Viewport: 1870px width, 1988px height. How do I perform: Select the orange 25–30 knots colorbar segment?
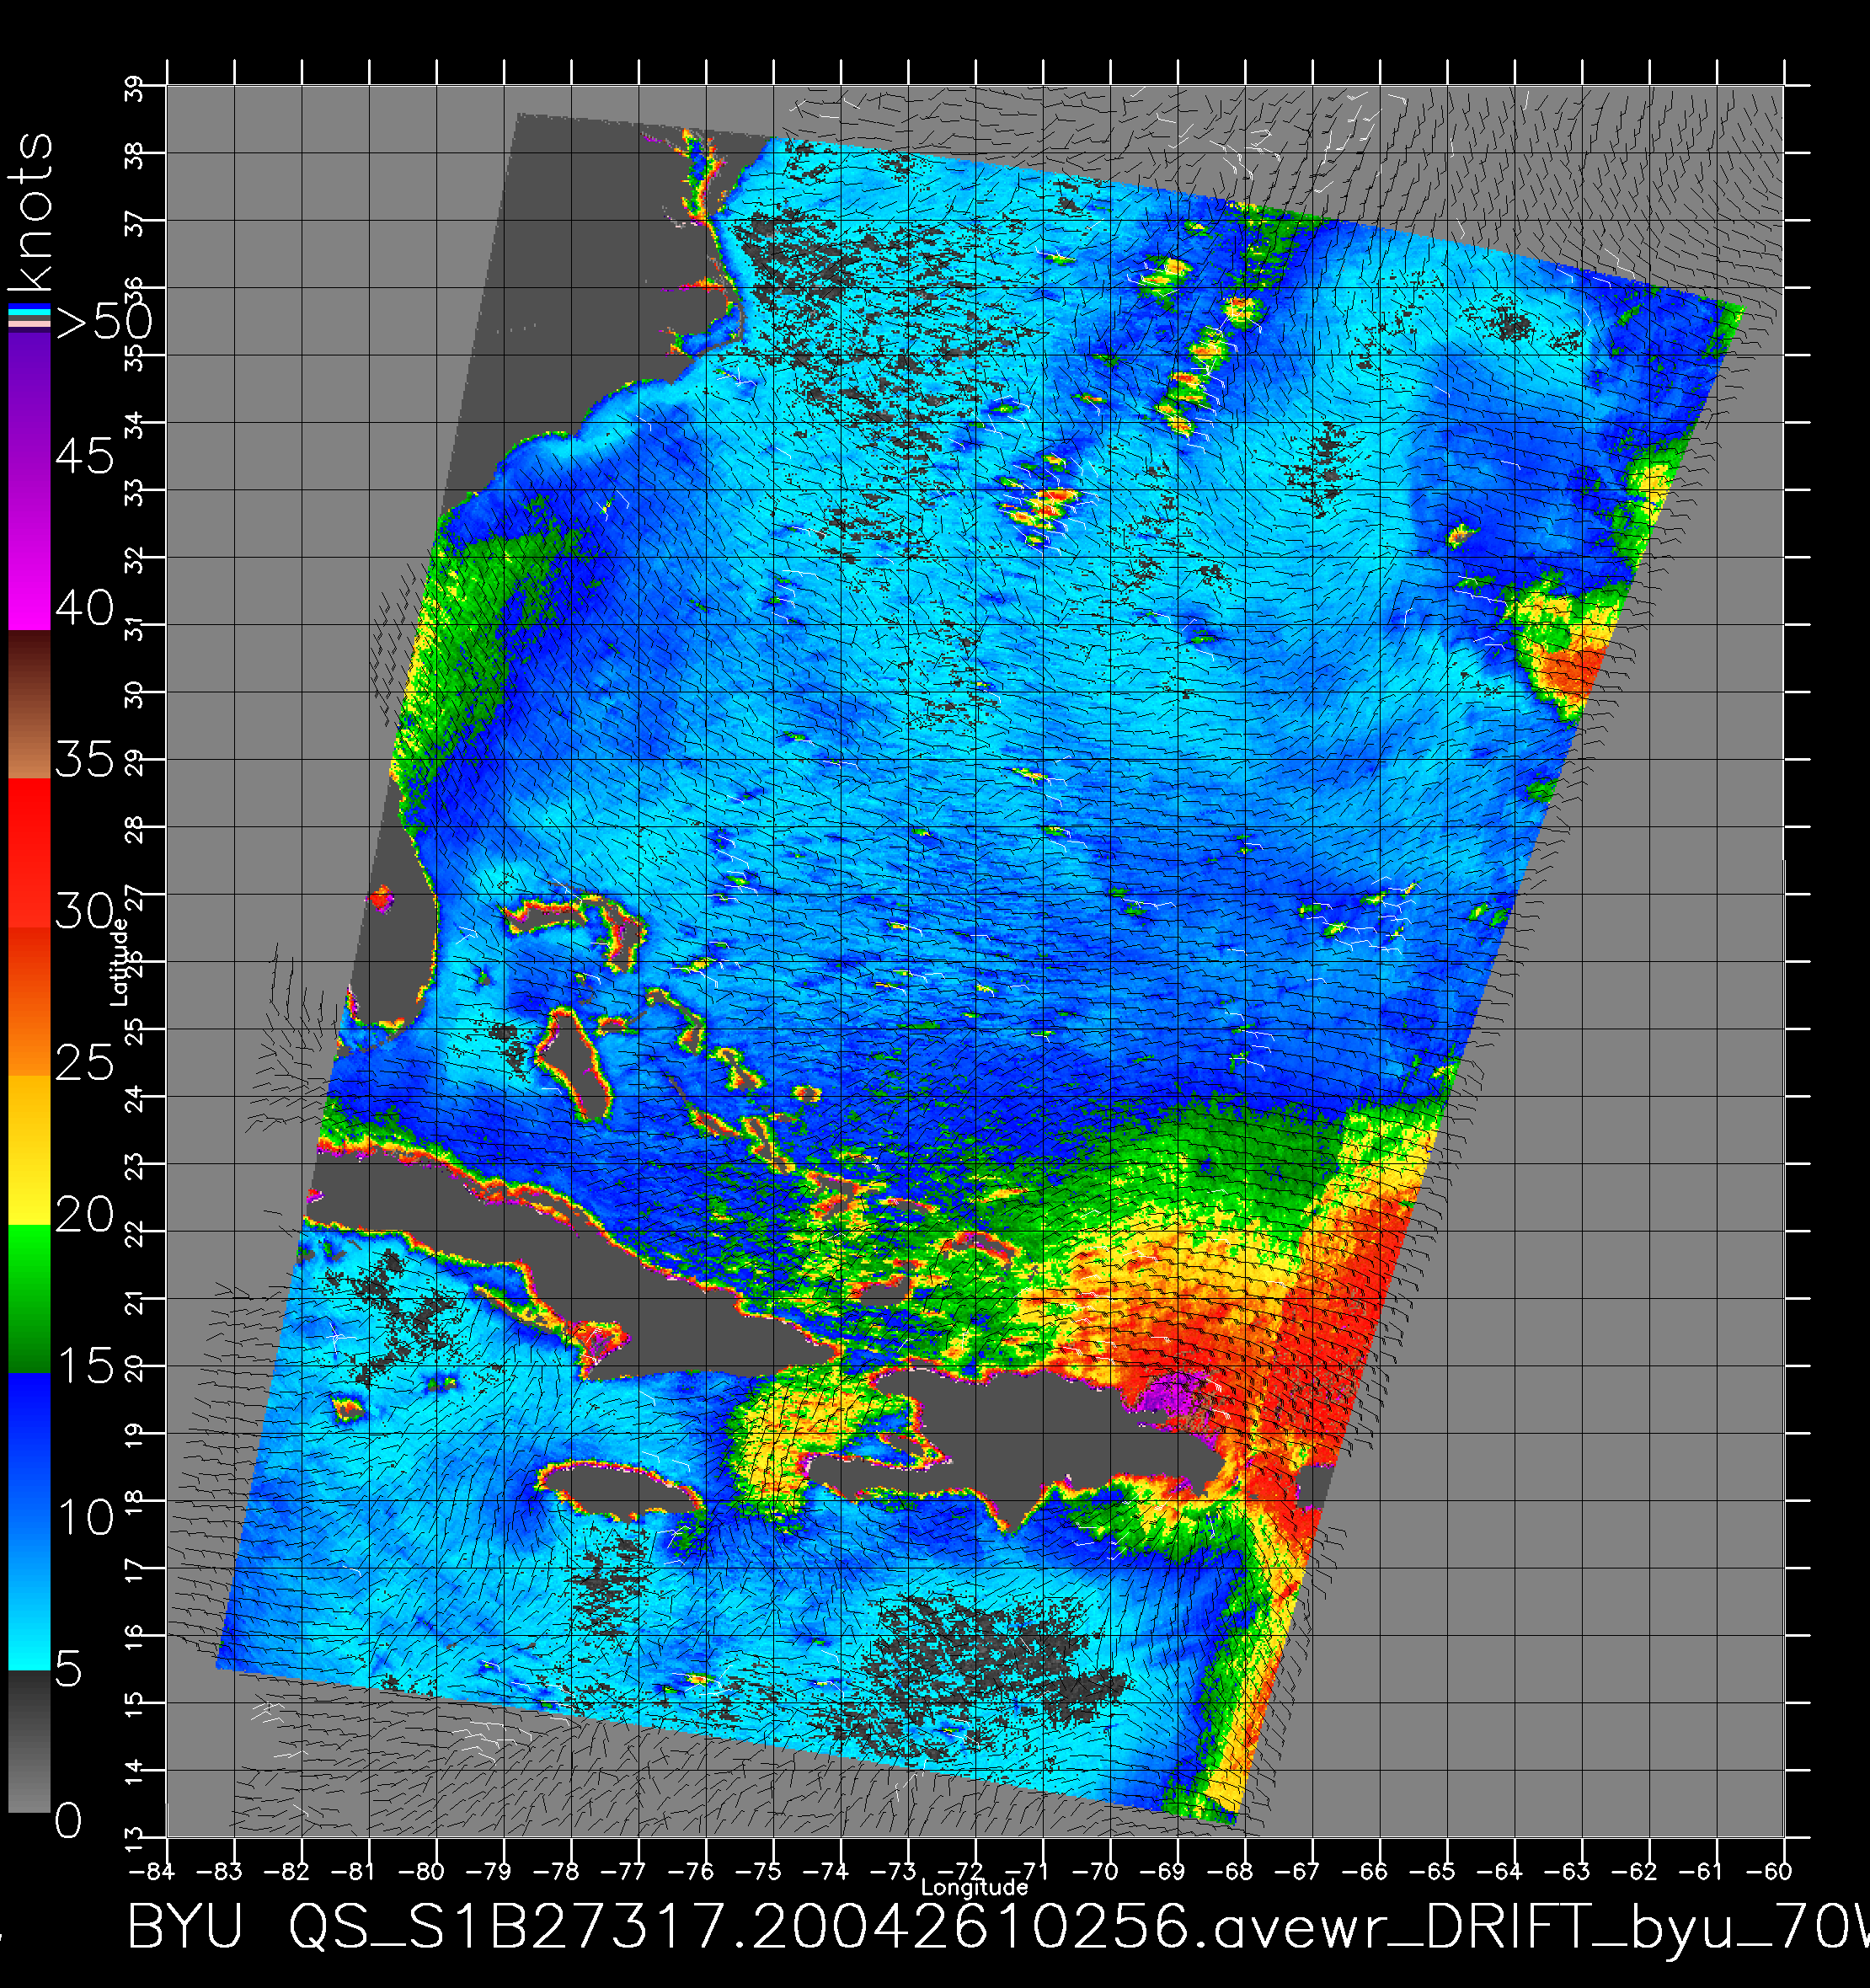click(29, 1001)
